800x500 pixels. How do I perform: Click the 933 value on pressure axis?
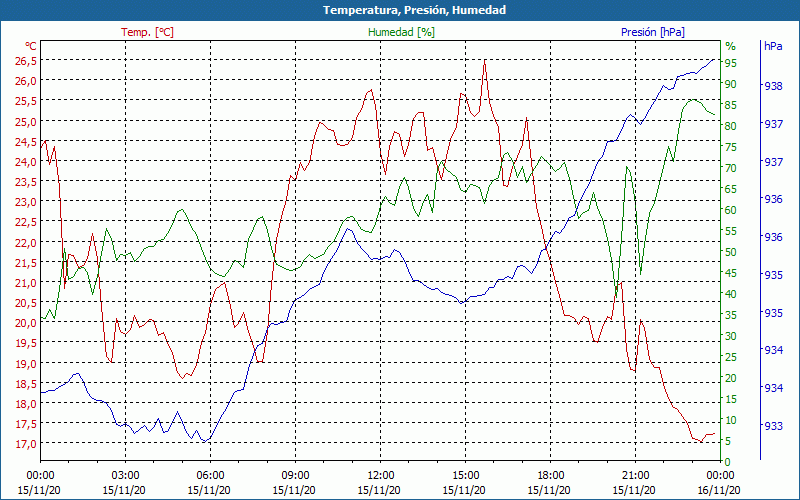point(773,426)
